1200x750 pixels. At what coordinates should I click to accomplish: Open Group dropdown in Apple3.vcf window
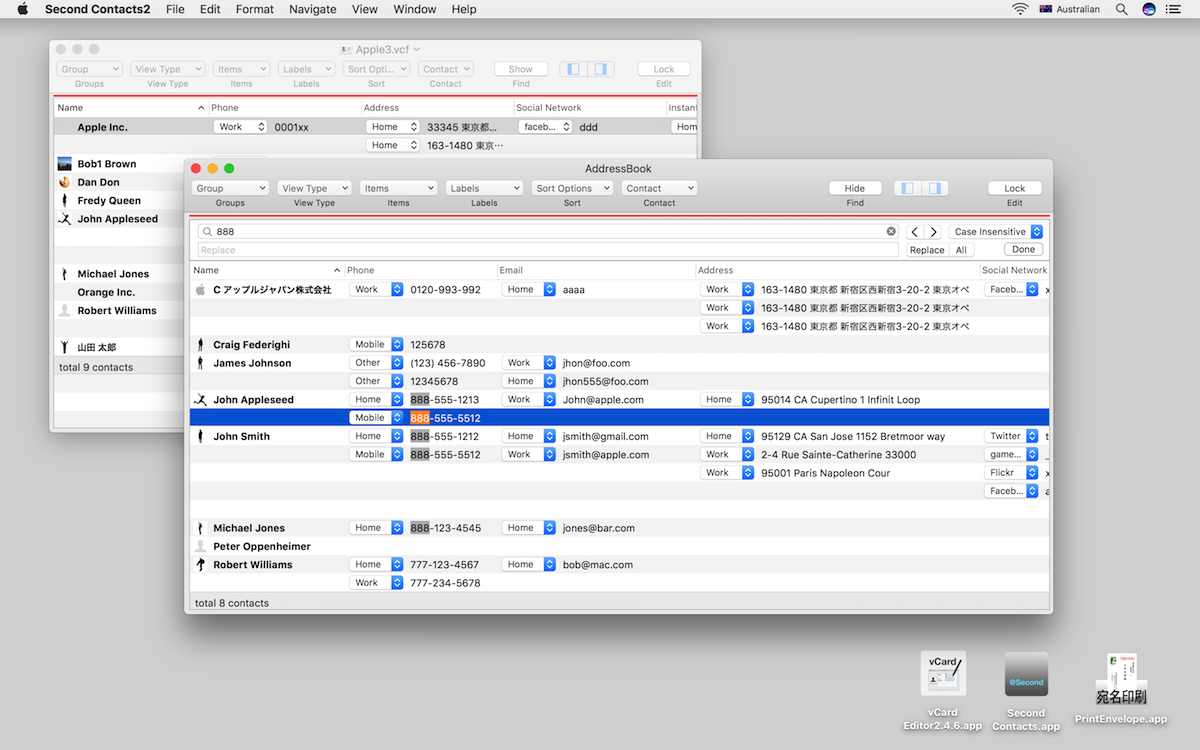pyautogui.click(x=89, y=69)
